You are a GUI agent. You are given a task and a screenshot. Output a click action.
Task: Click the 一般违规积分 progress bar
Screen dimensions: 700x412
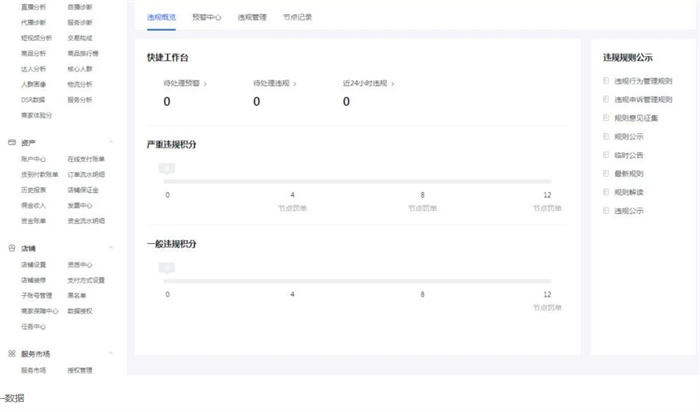(357, 281)
